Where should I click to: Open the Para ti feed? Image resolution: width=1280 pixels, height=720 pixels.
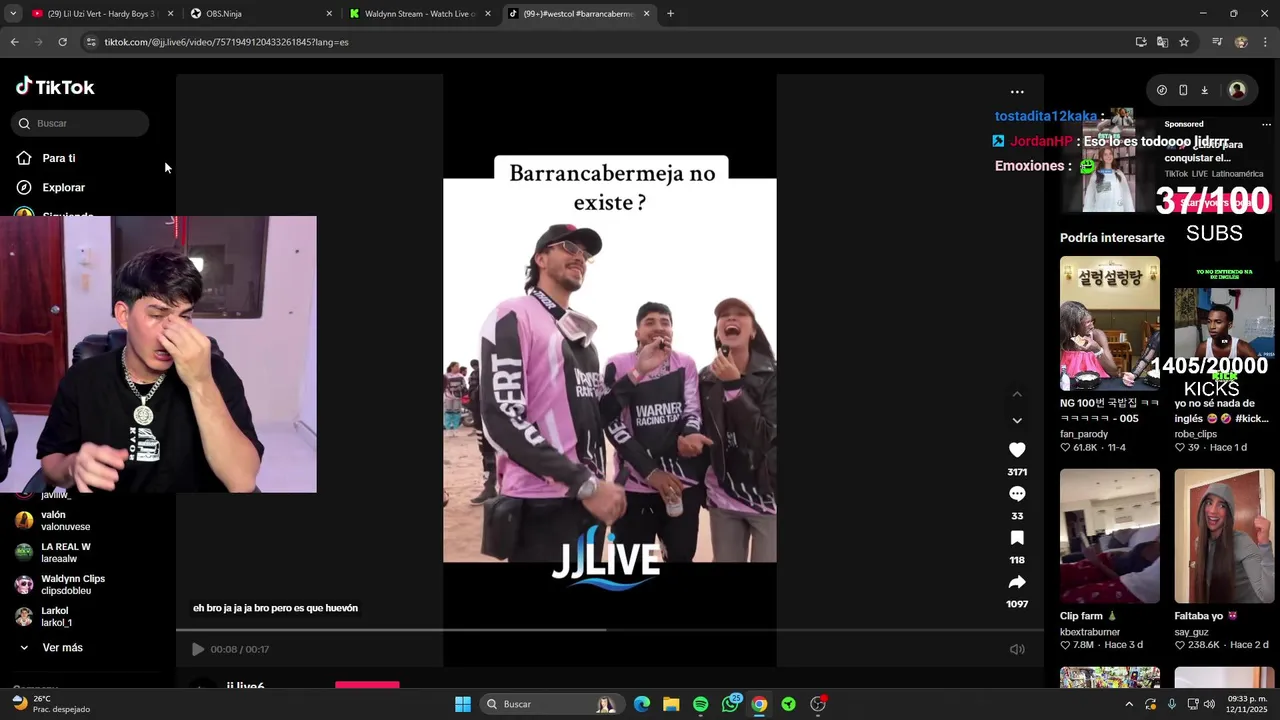coord(58,158)
